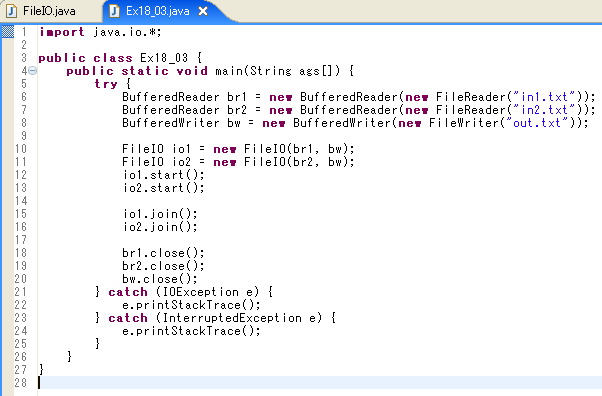Close the Ex18_03.java tab
Viewport: 602px width, 396px height.
click(x=203, y=12)
